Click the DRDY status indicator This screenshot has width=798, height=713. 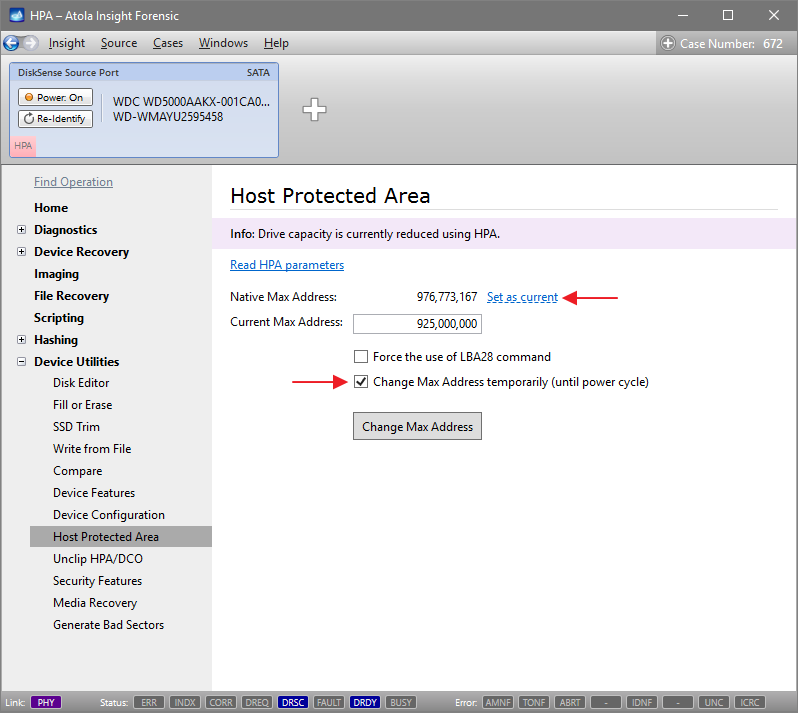364,703
